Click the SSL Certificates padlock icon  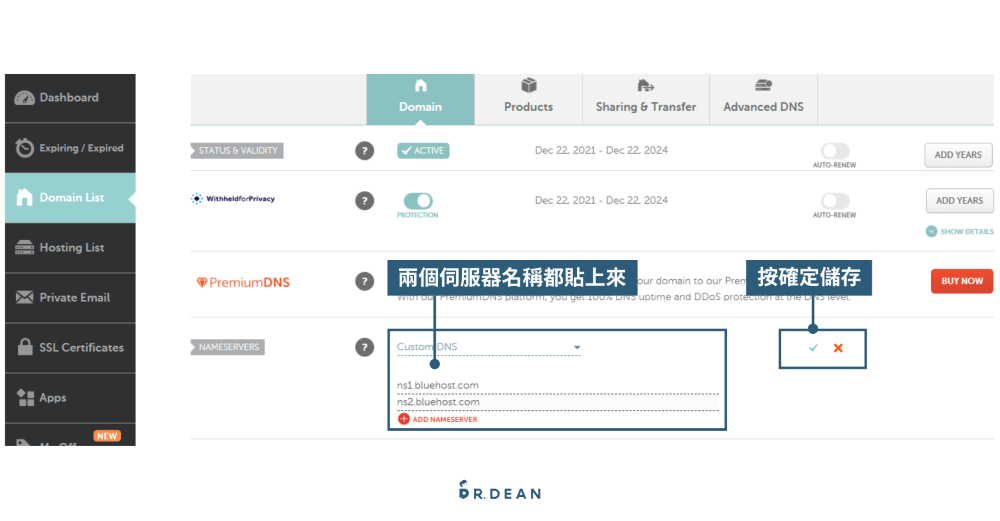click(25, 347)
